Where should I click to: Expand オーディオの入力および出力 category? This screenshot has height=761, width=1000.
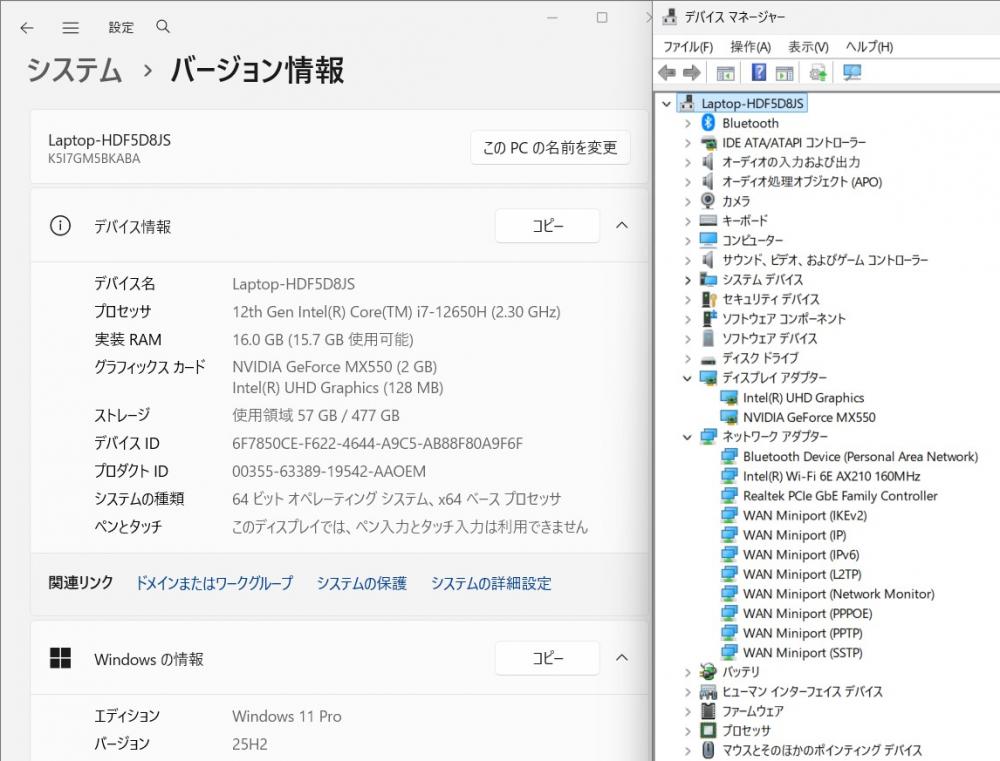pyautogui.click(x=688, y=163)
